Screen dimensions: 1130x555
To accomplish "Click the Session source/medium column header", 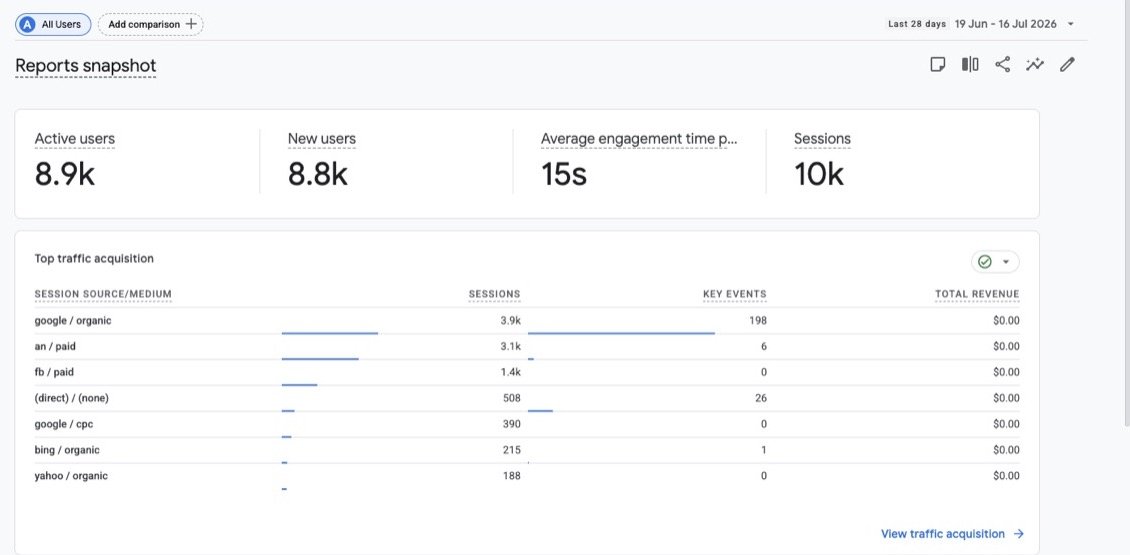I will pyautogui.click(x=103, y=294).
